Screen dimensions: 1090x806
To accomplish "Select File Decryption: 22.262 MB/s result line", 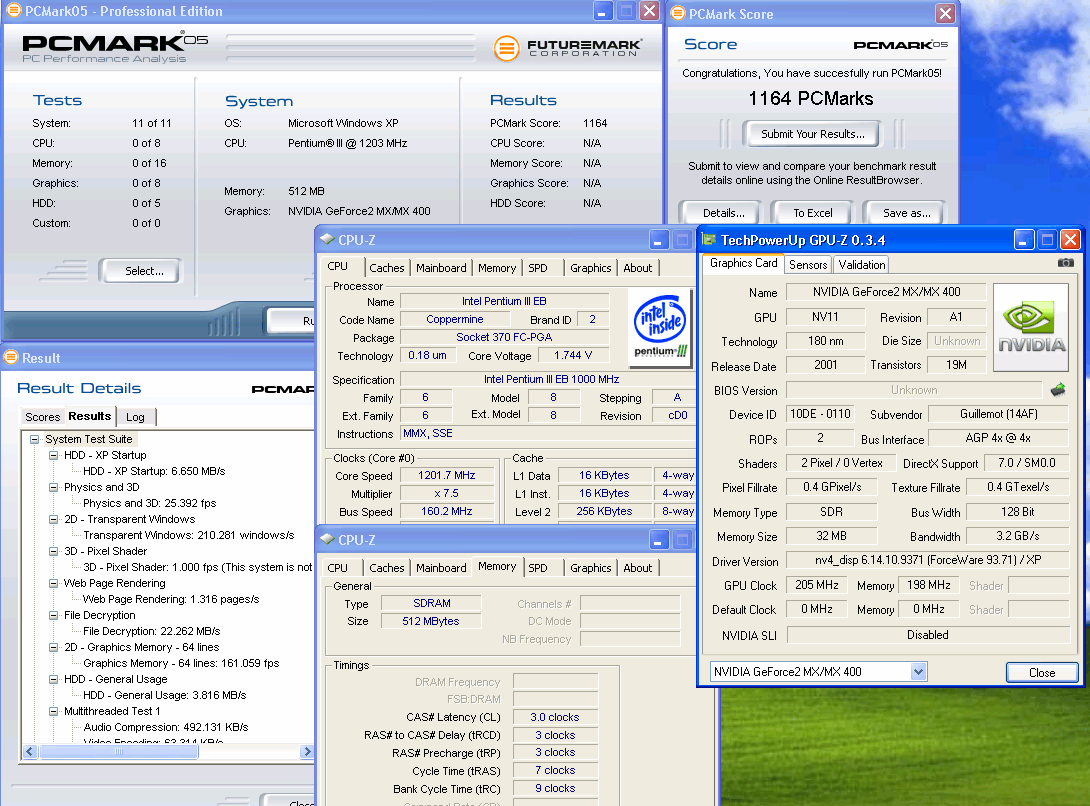I will point(151,631).
